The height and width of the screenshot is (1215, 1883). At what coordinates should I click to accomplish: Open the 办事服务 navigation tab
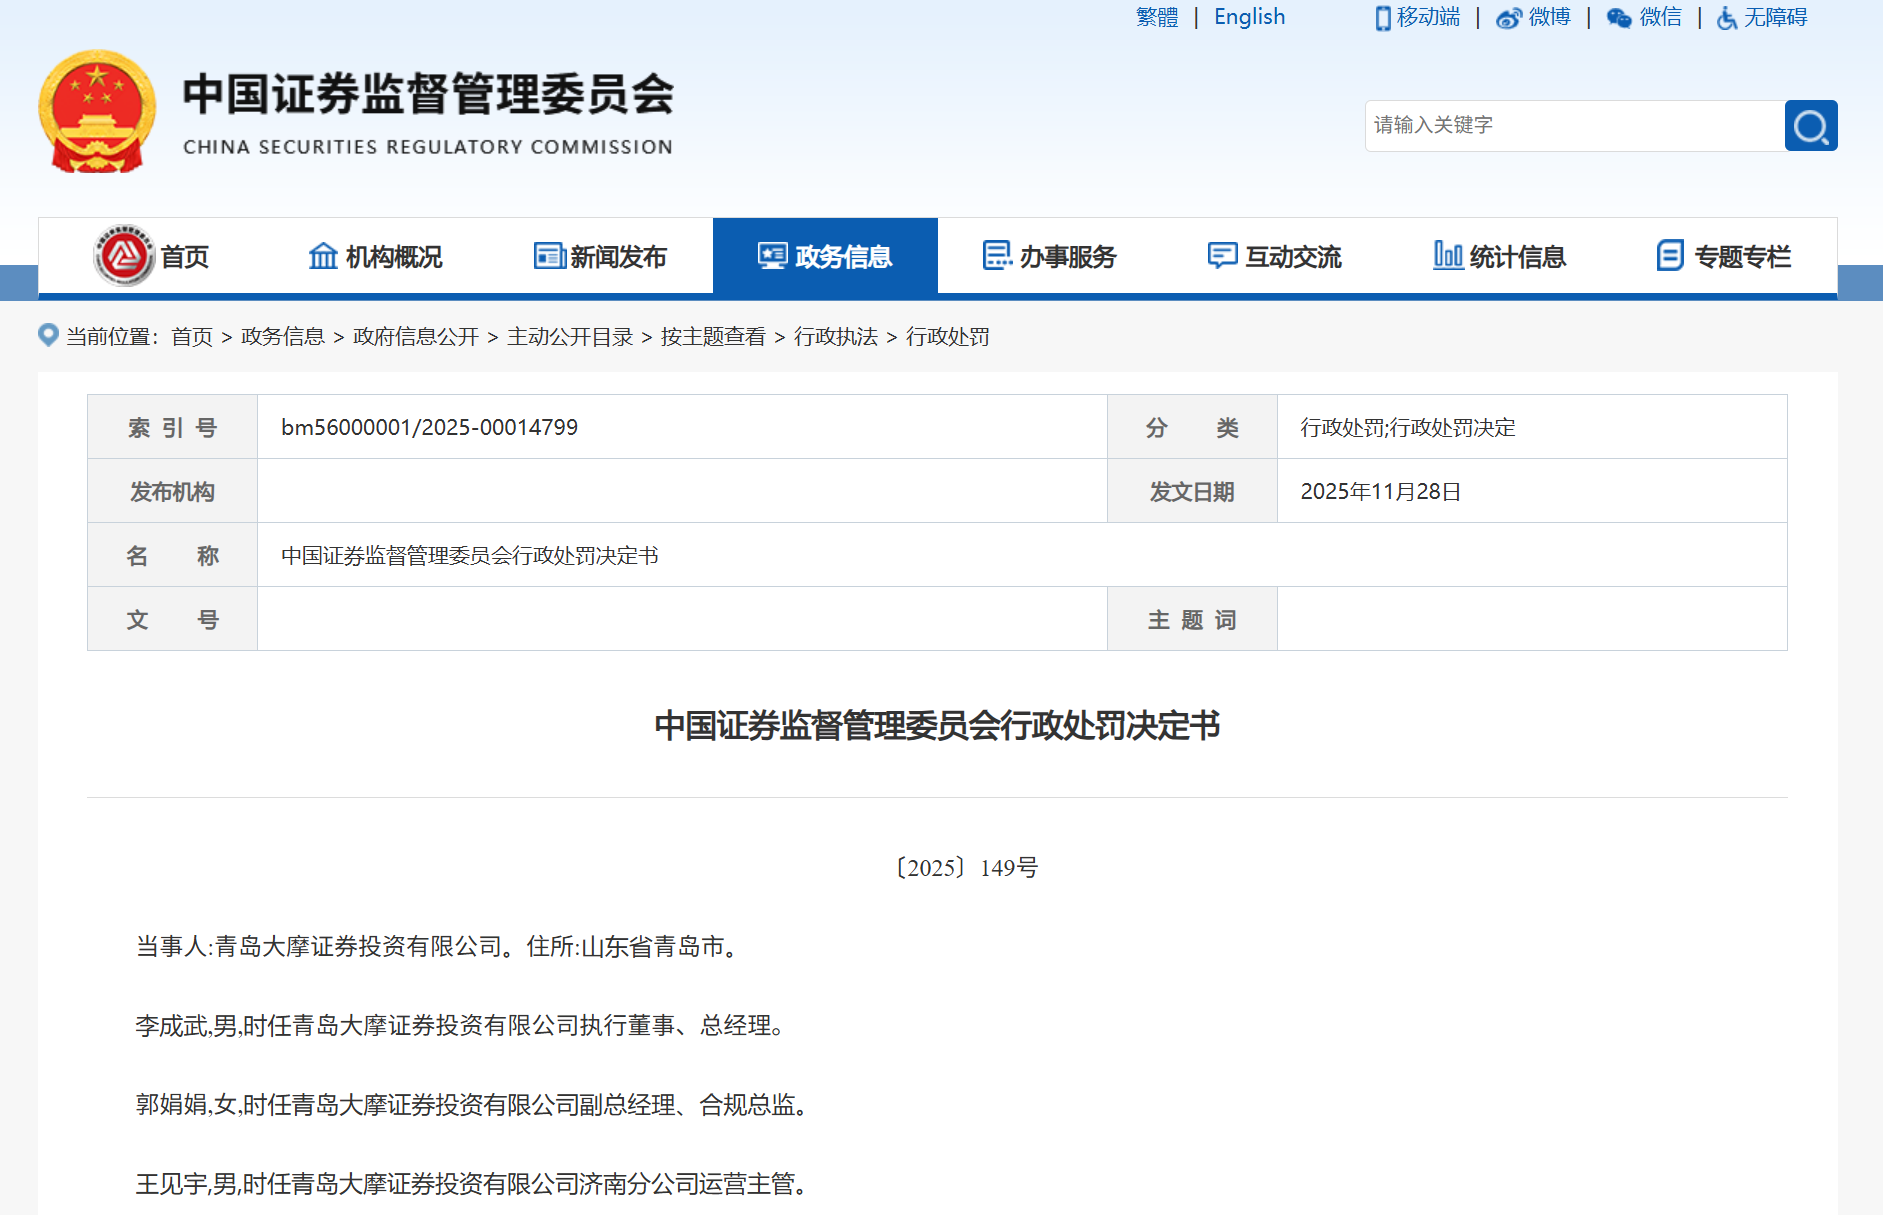point(1049,257)
